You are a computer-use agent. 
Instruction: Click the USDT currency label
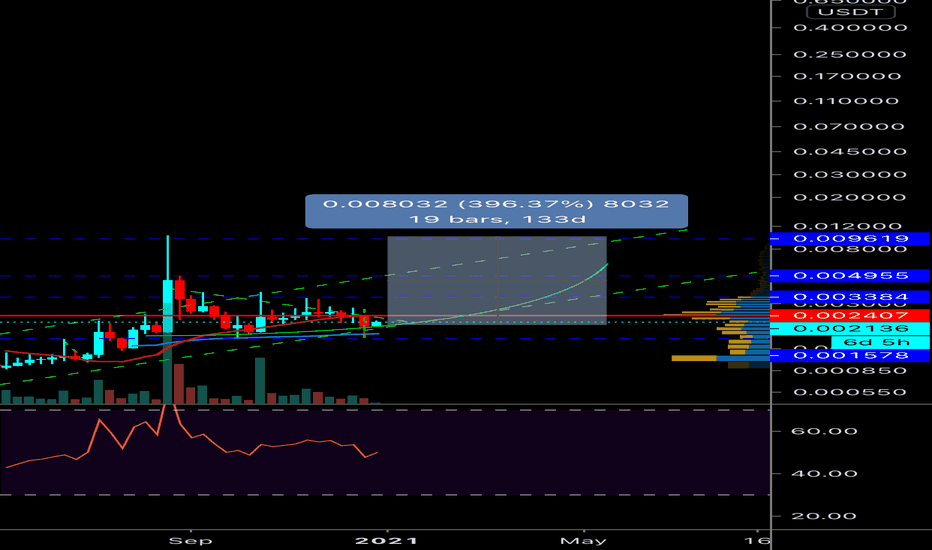click(x=850, y=11)
